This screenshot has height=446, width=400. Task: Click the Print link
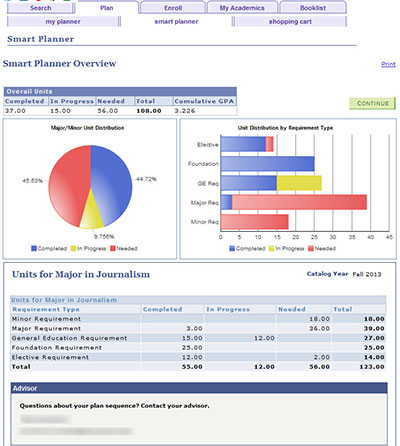(x=388, y=64)
